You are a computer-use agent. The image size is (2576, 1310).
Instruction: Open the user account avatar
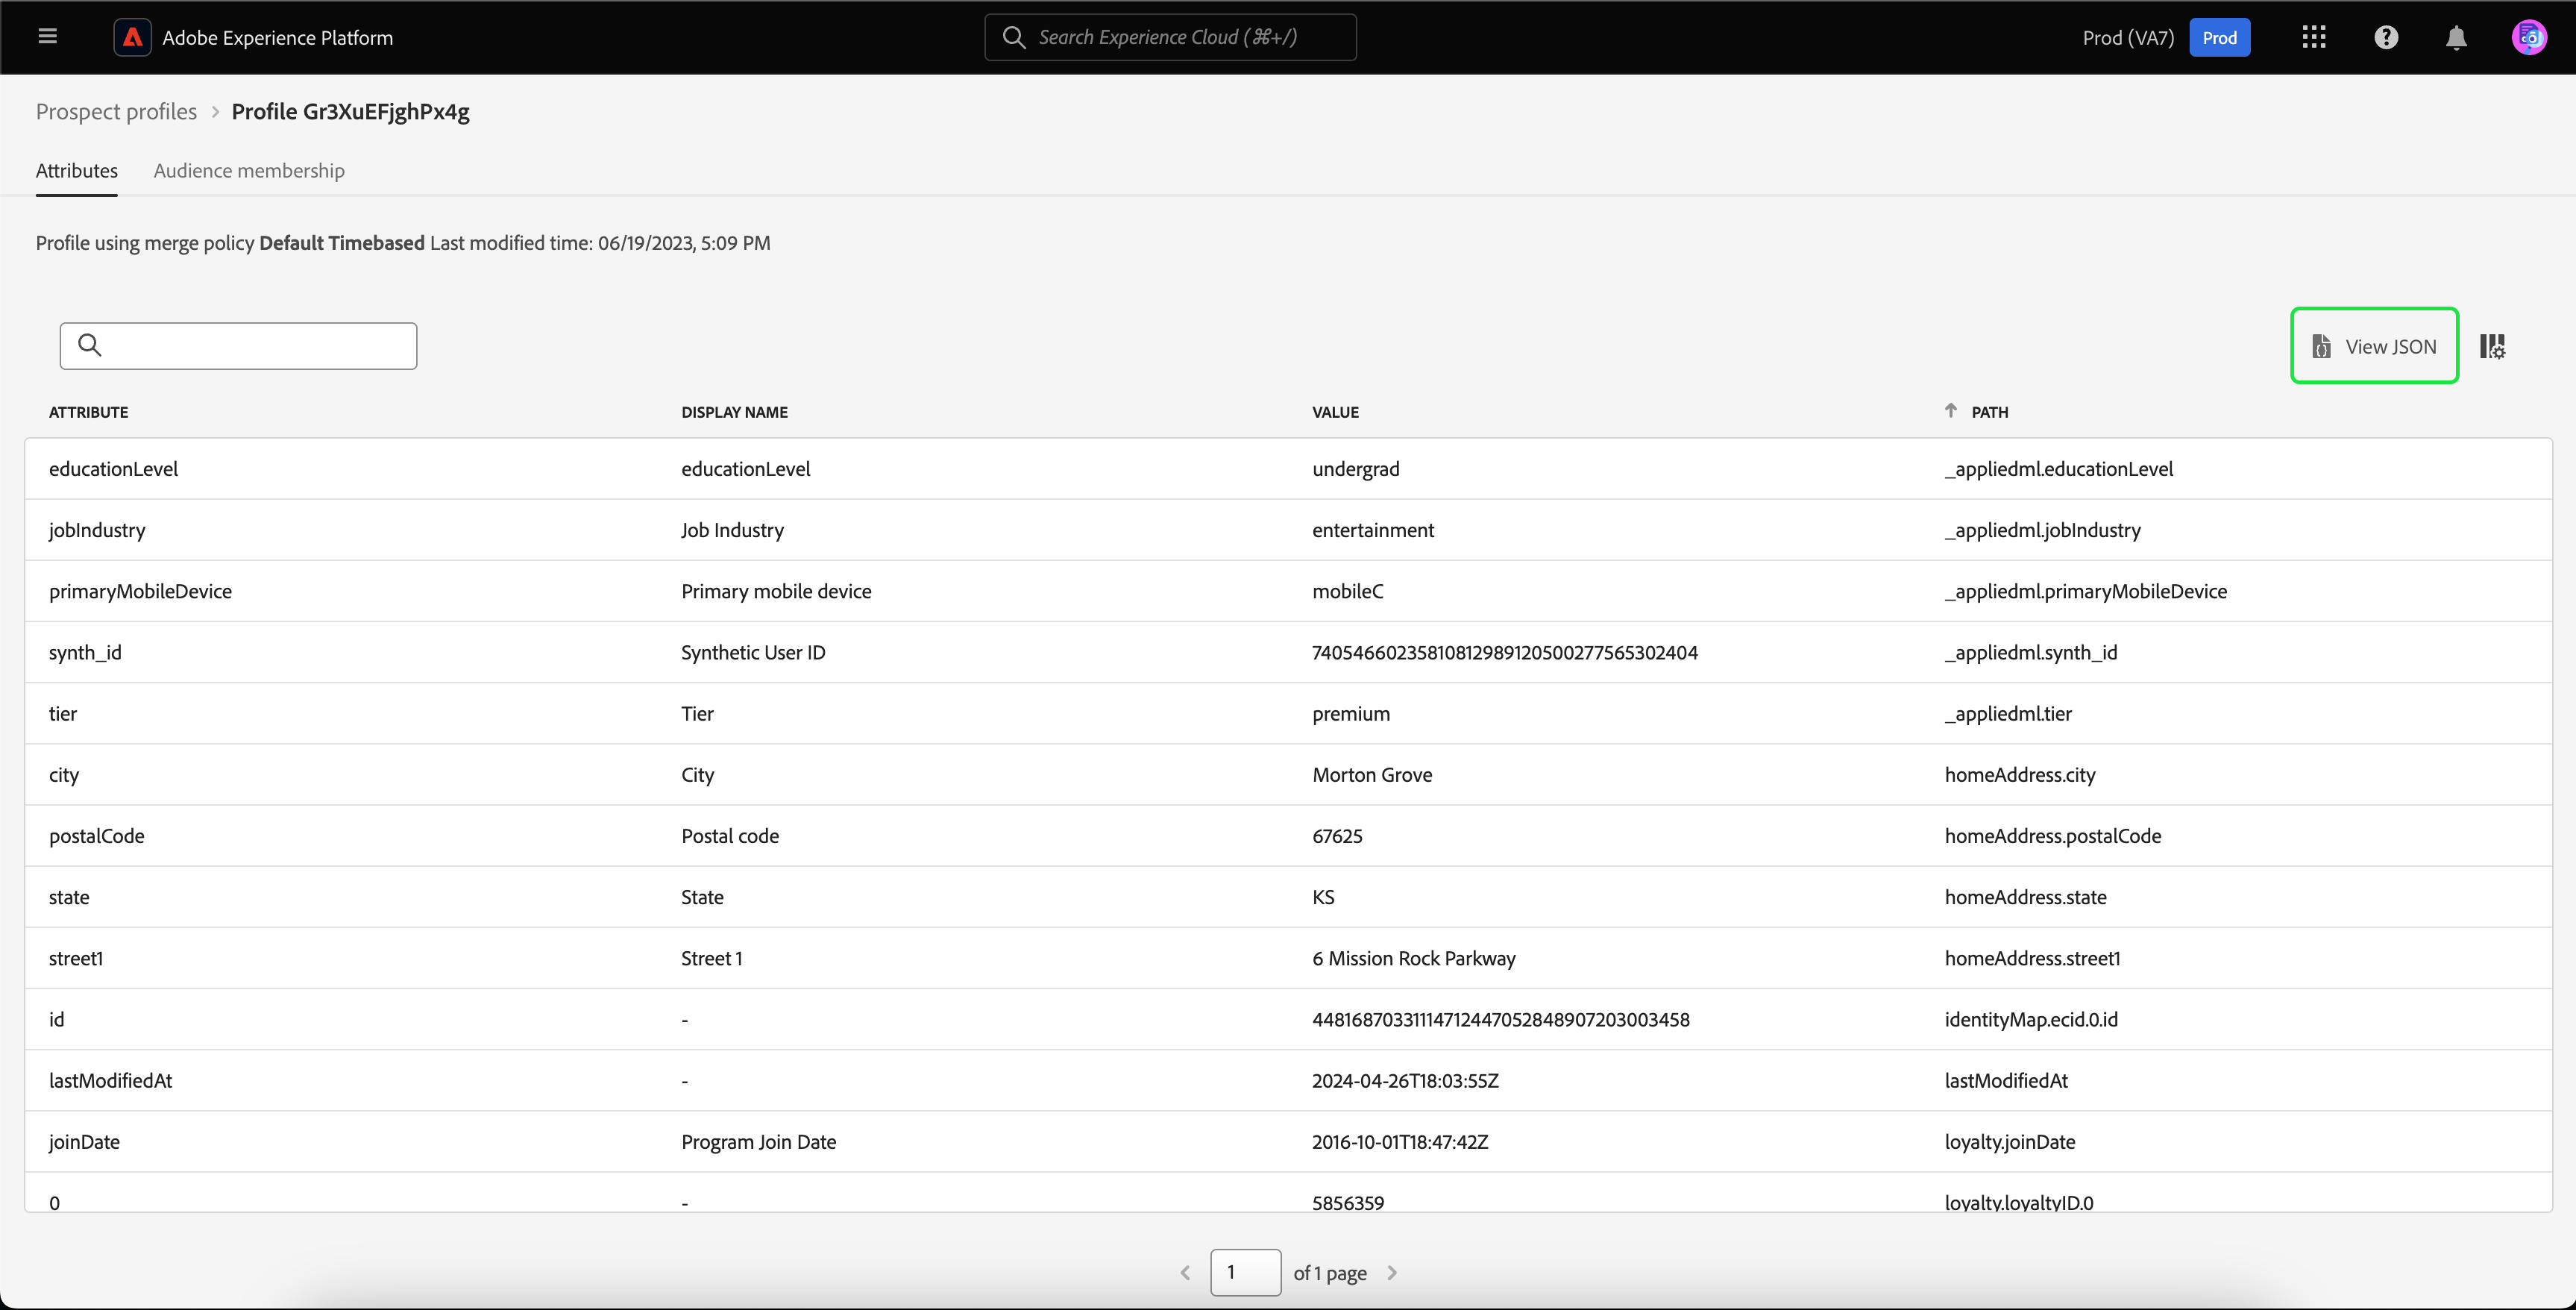tap(2529, 37)
